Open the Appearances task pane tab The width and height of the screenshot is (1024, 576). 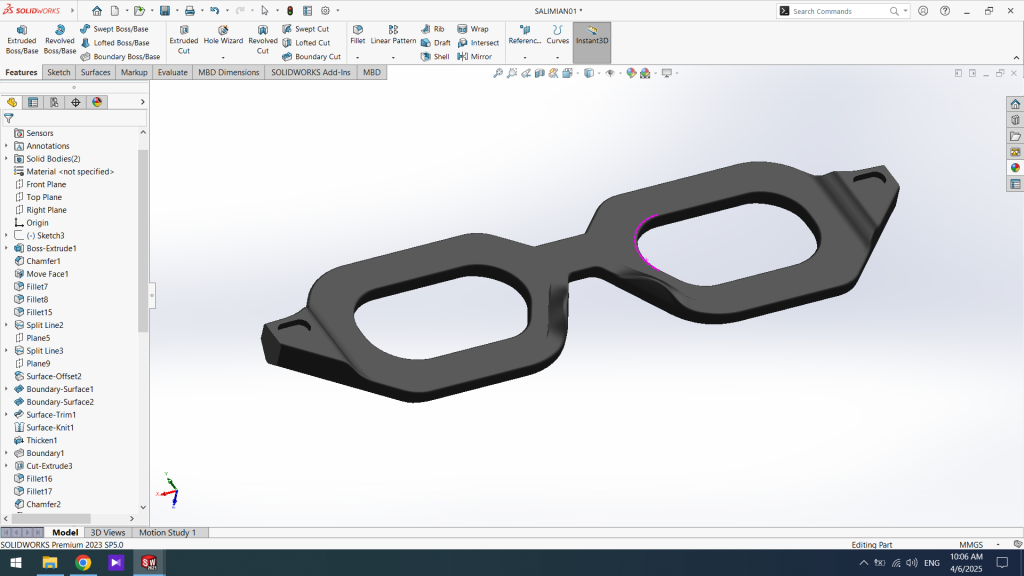pos(1015,168)
